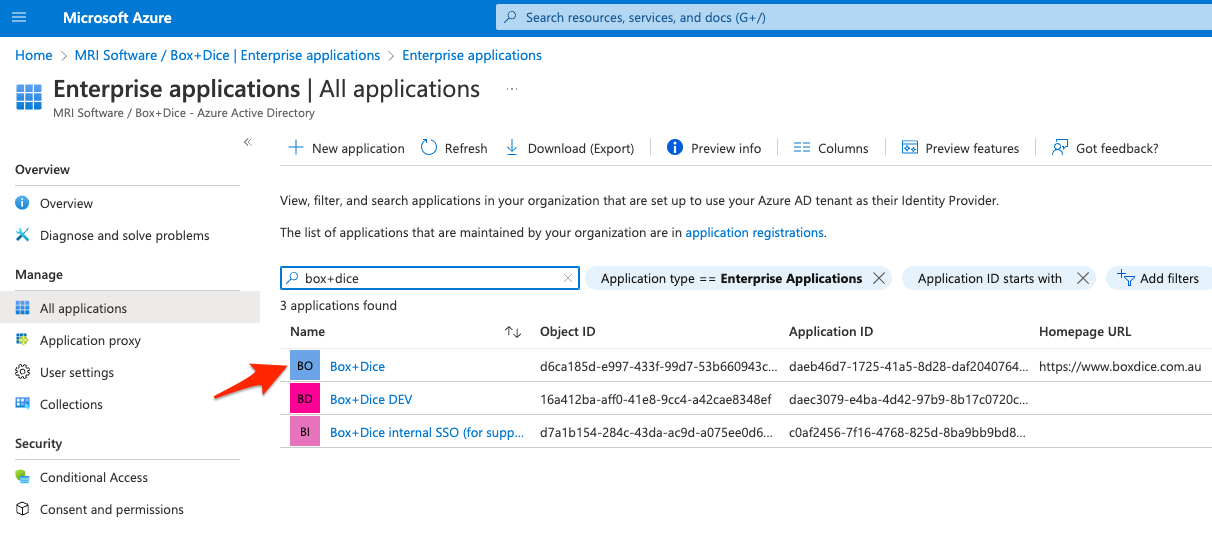Click the Enterprise applications grid icon

tap(29, 97)
